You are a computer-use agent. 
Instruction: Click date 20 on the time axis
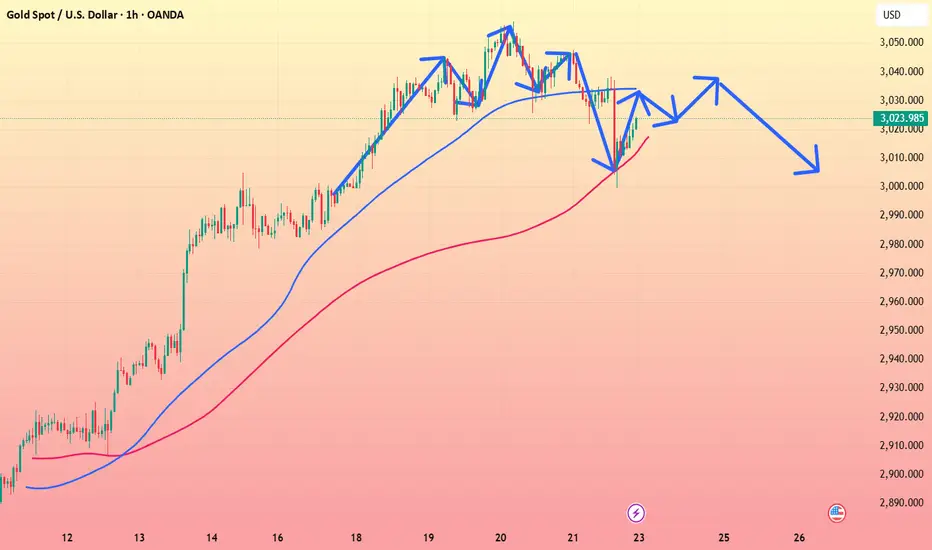point(500,538)
